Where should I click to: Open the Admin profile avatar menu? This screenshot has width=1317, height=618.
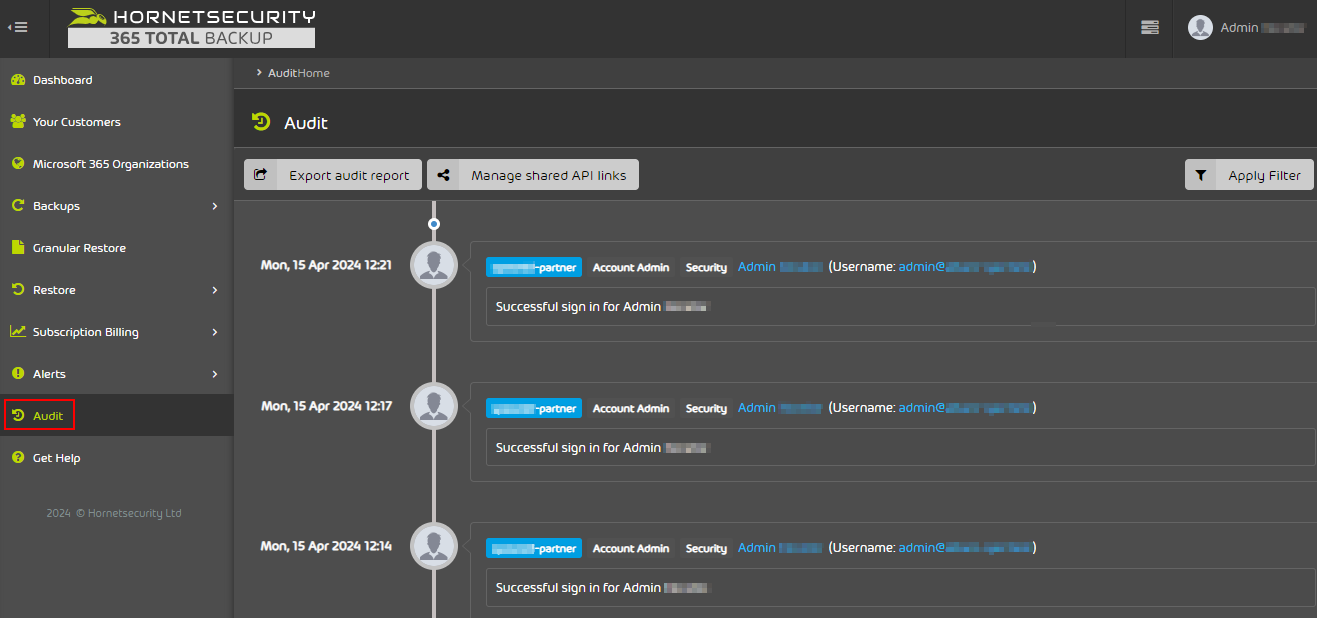pyautogui.click(x=1200, y=27)
